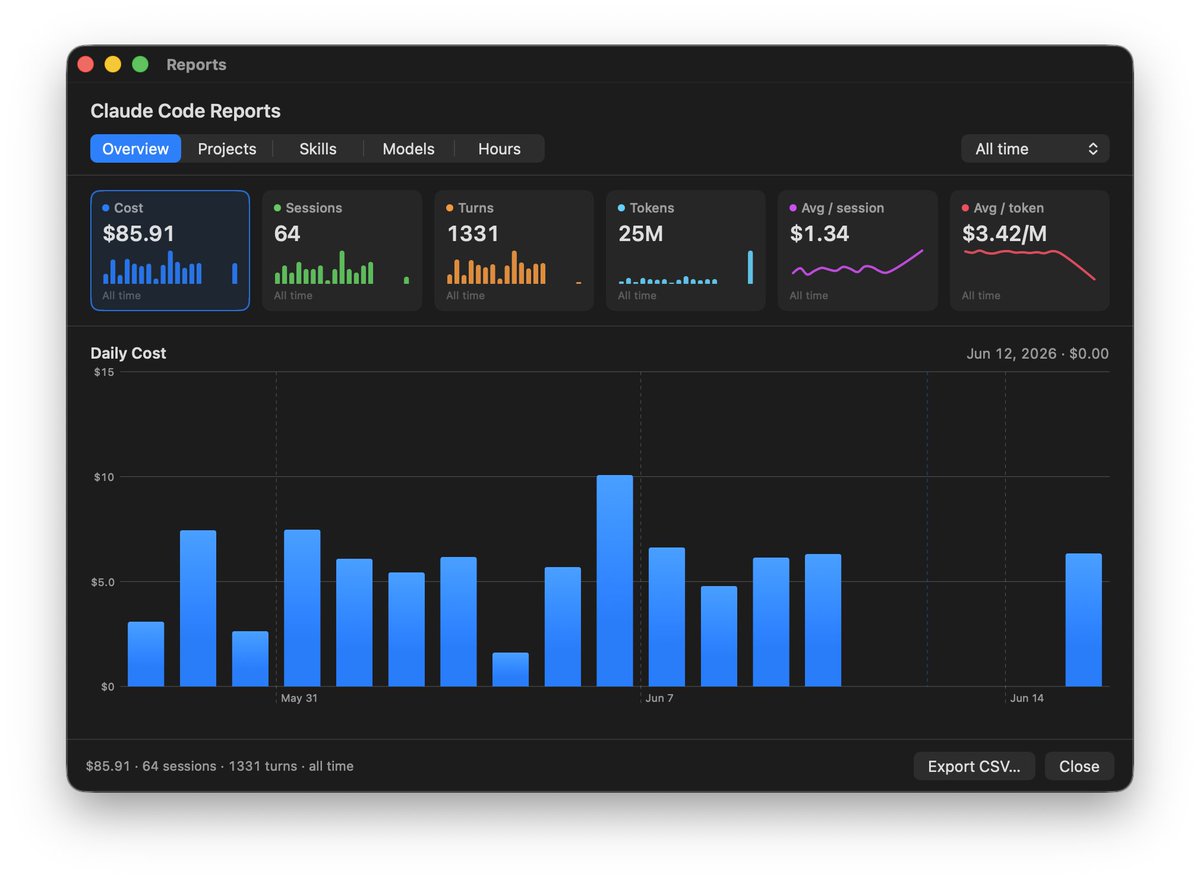Click the Export CSV... button

tap(974, 766)
